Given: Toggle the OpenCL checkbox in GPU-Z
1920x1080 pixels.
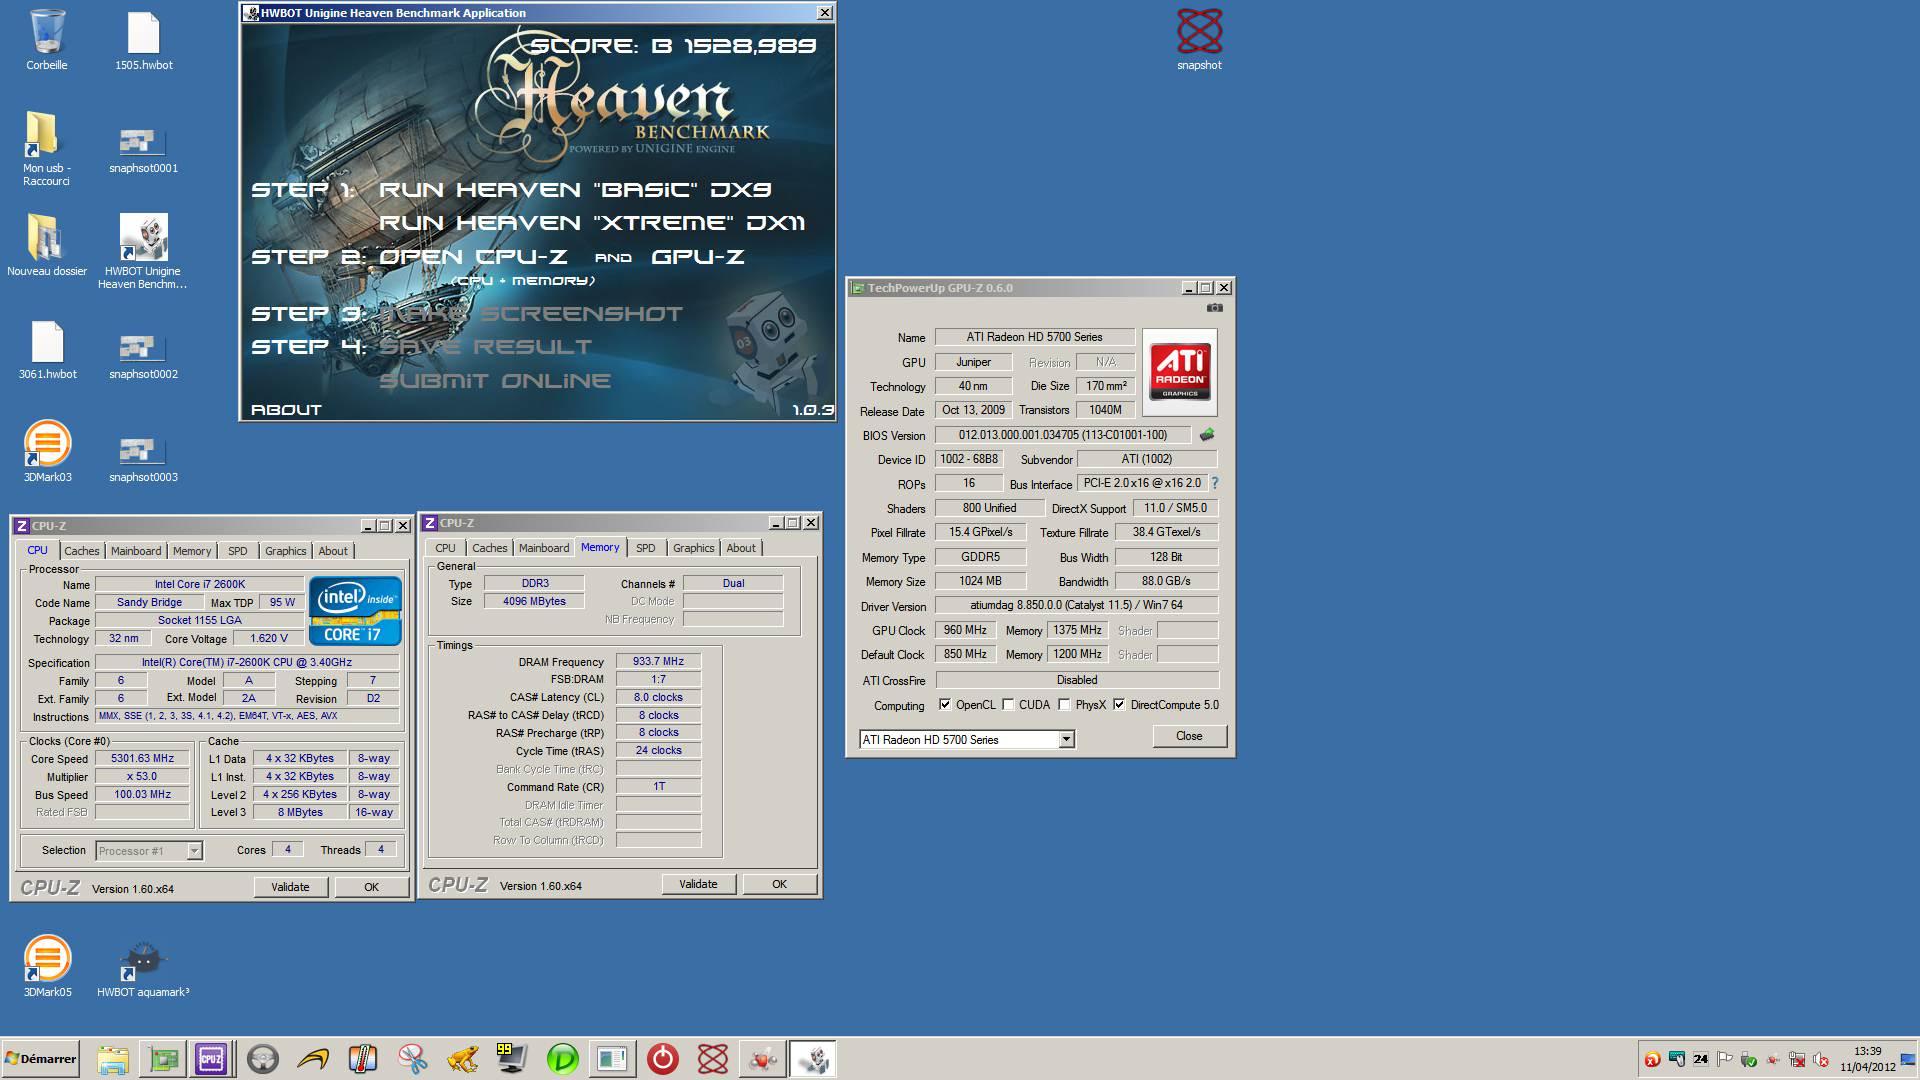Looking at the screenshot, I should pos(945,705).
